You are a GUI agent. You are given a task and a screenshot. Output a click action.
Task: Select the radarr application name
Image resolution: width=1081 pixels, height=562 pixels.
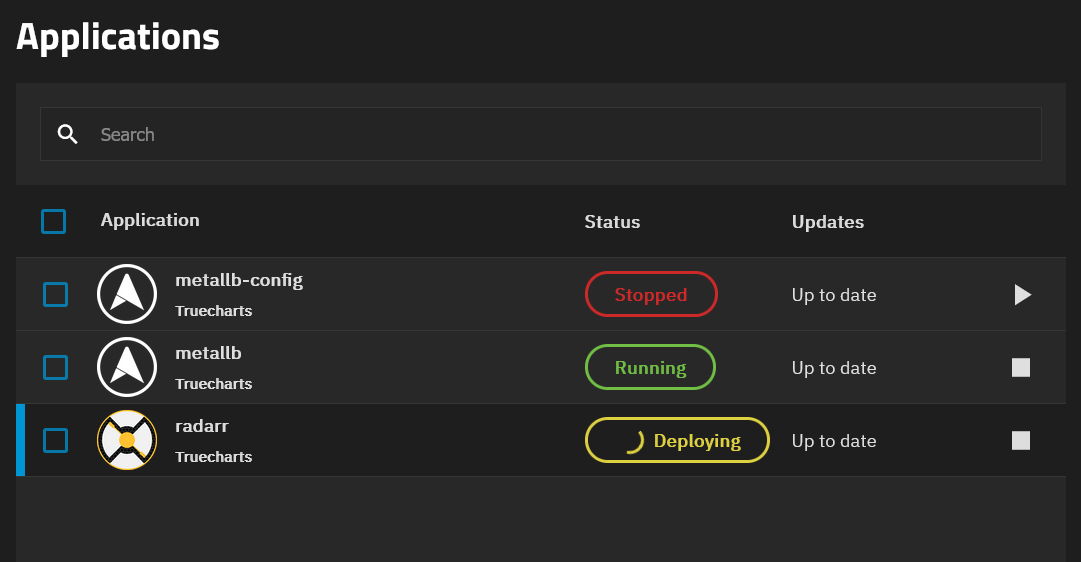(201, 426)
